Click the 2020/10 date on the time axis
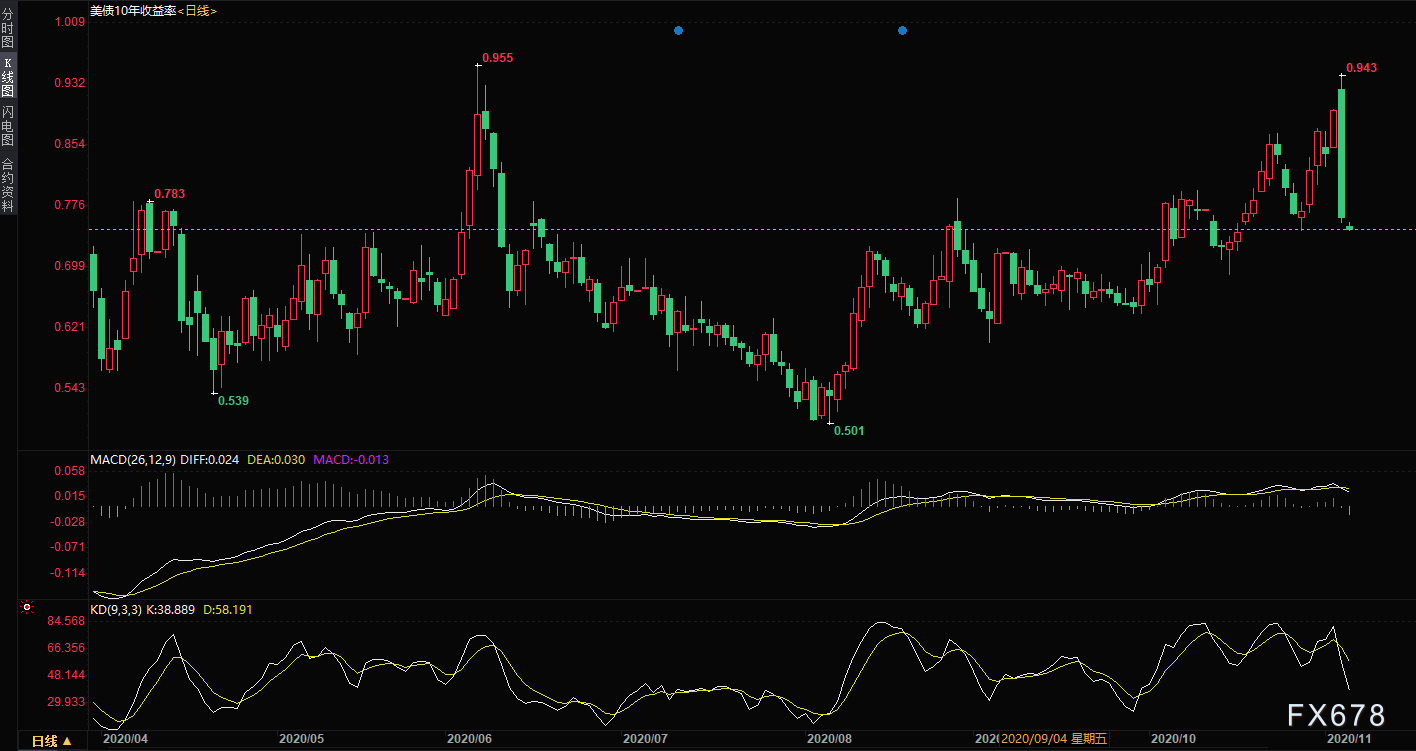The width and height of the screenshot is (1416, 751). [x=1174, y=739]
